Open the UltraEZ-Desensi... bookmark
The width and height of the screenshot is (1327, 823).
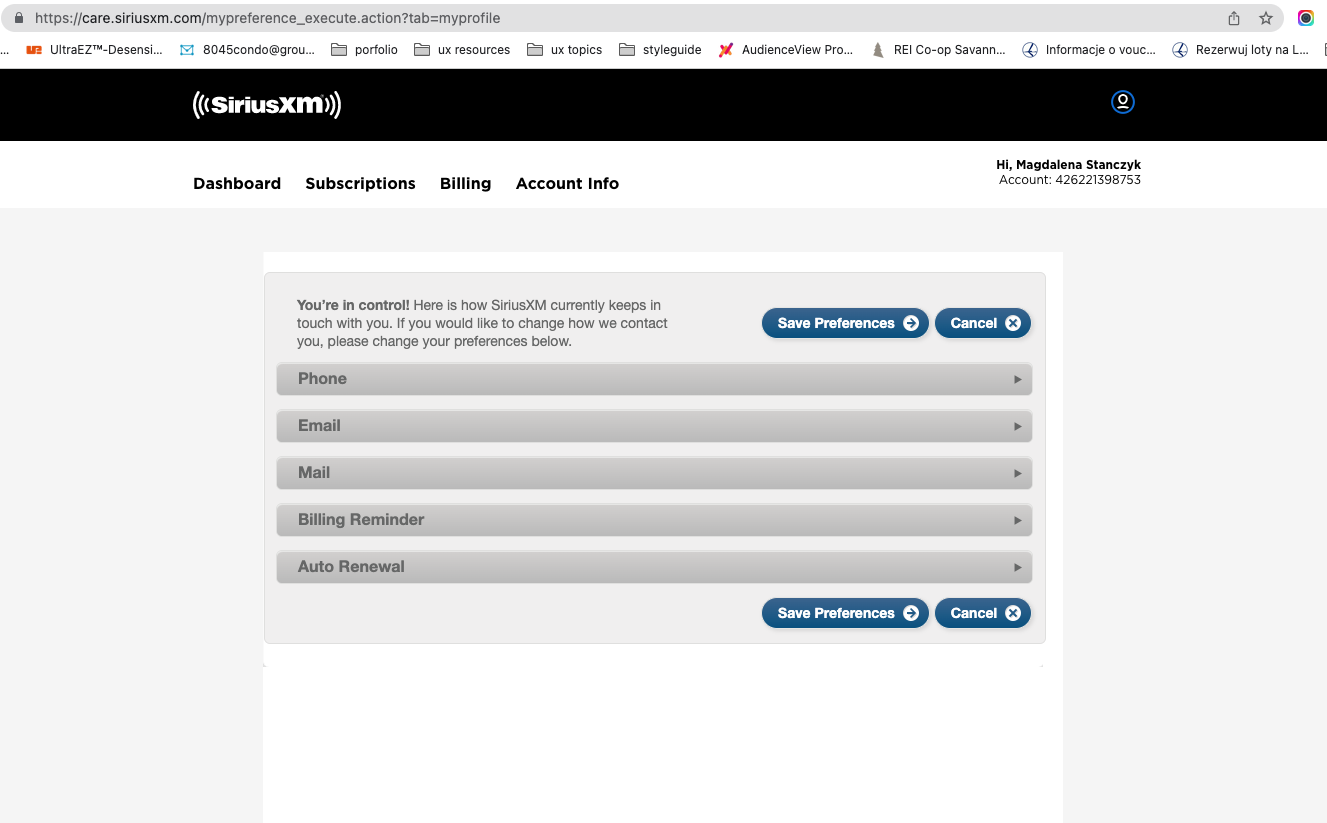click(94, 49)
